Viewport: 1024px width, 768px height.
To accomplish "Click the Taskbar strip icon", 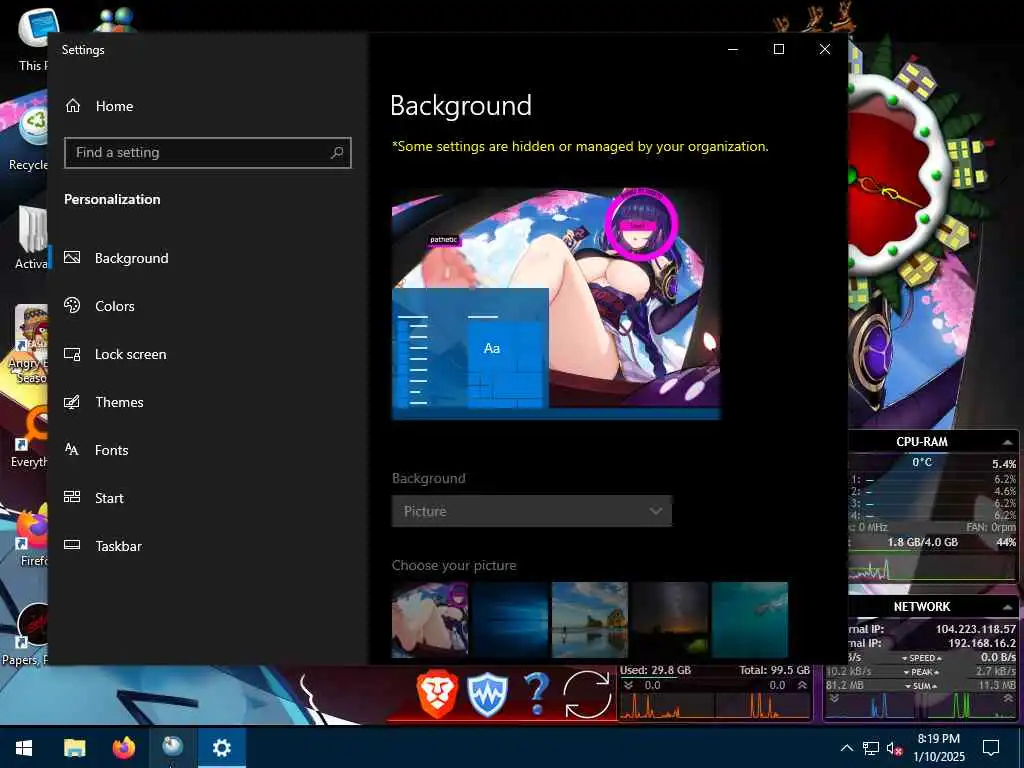I will point(72,545).
